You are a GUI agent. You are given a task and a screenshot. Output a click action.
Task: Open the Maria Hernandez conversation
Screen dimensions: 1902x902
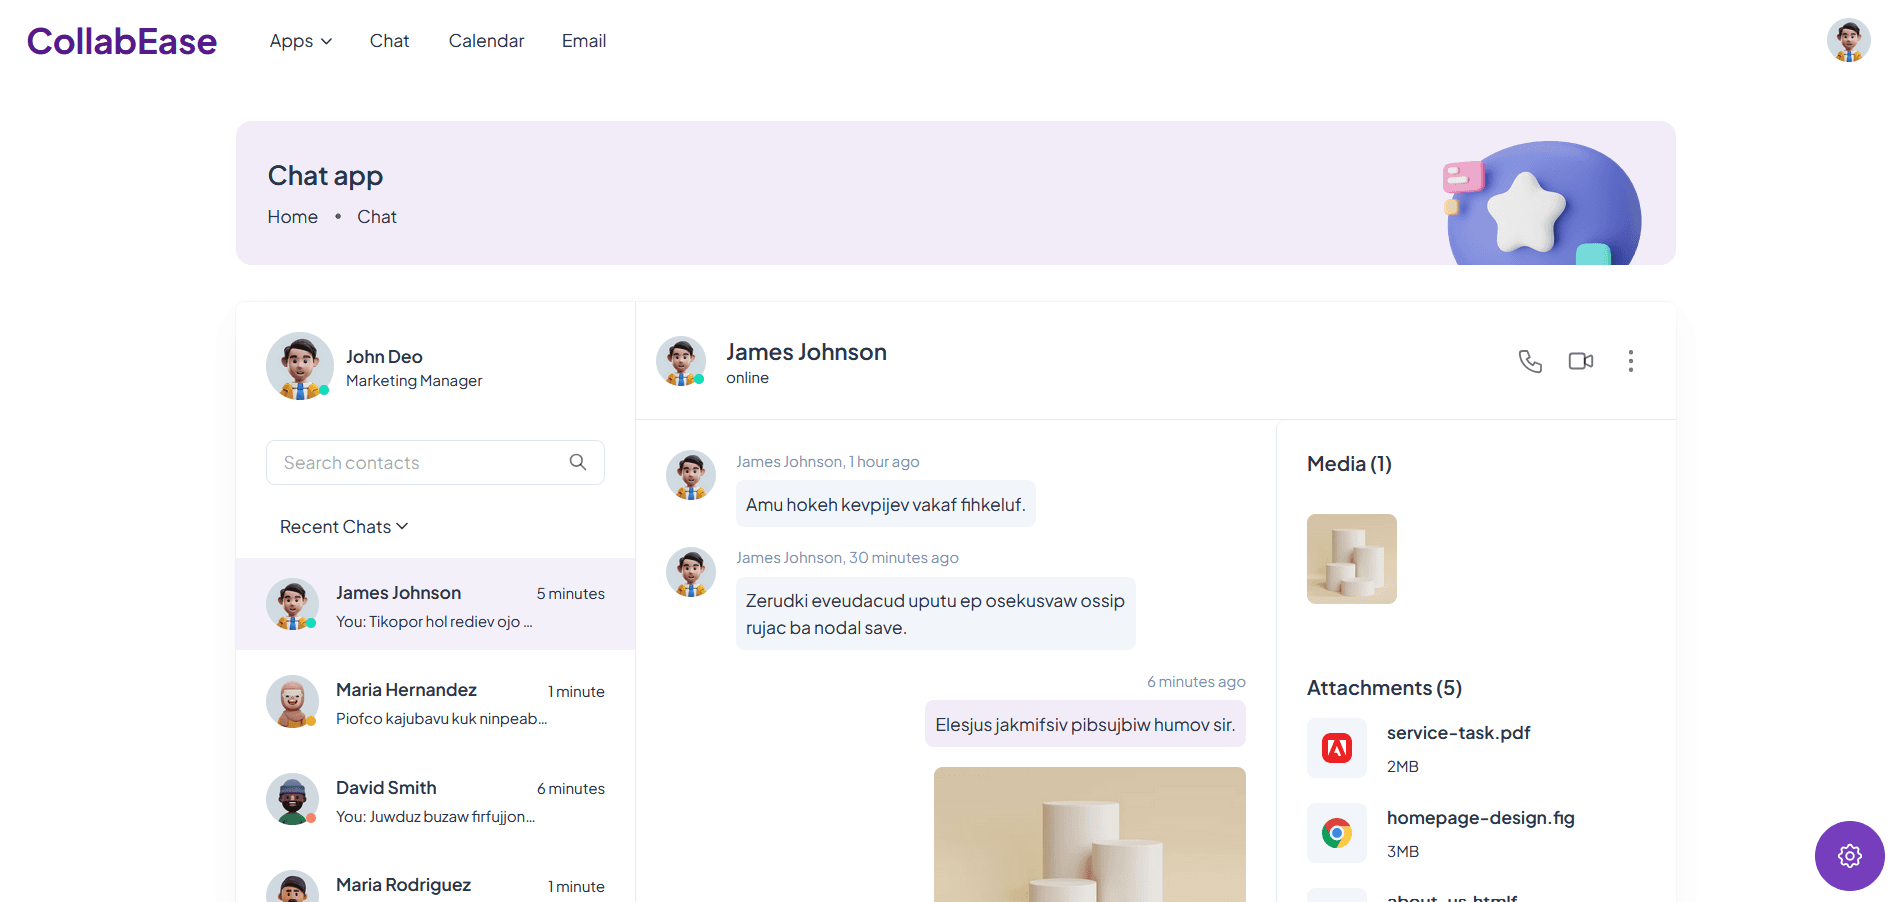coord(435,703)
